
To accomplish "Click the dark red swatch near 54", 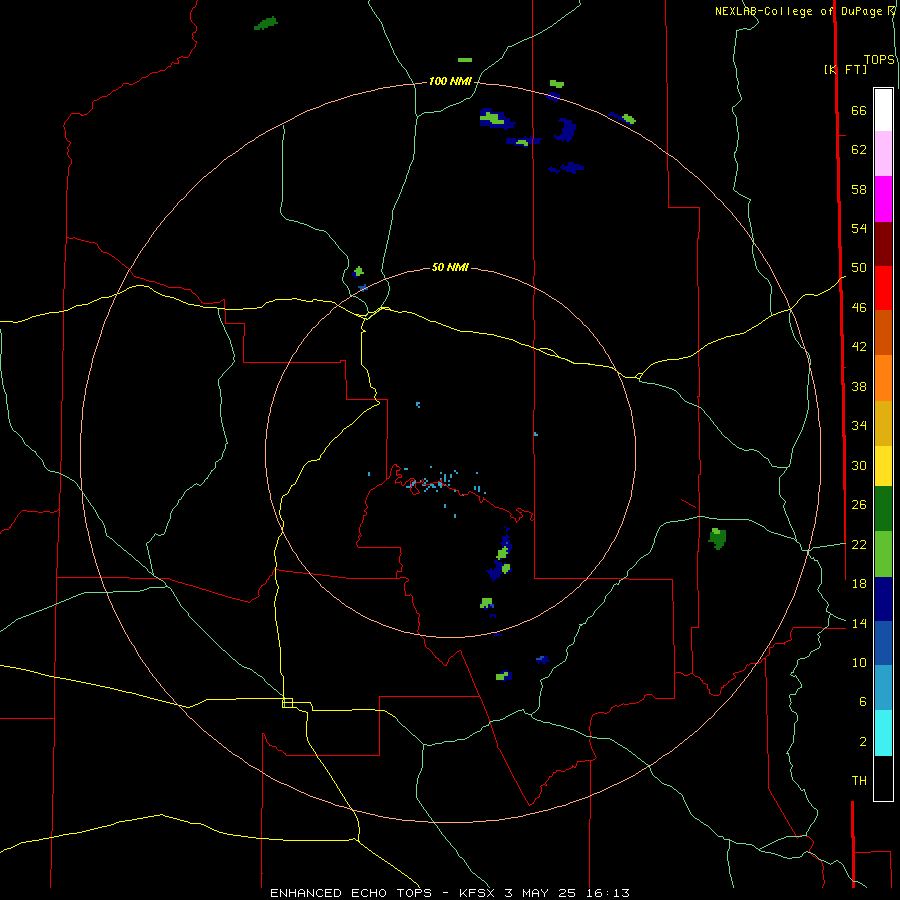I will [883, 243].
